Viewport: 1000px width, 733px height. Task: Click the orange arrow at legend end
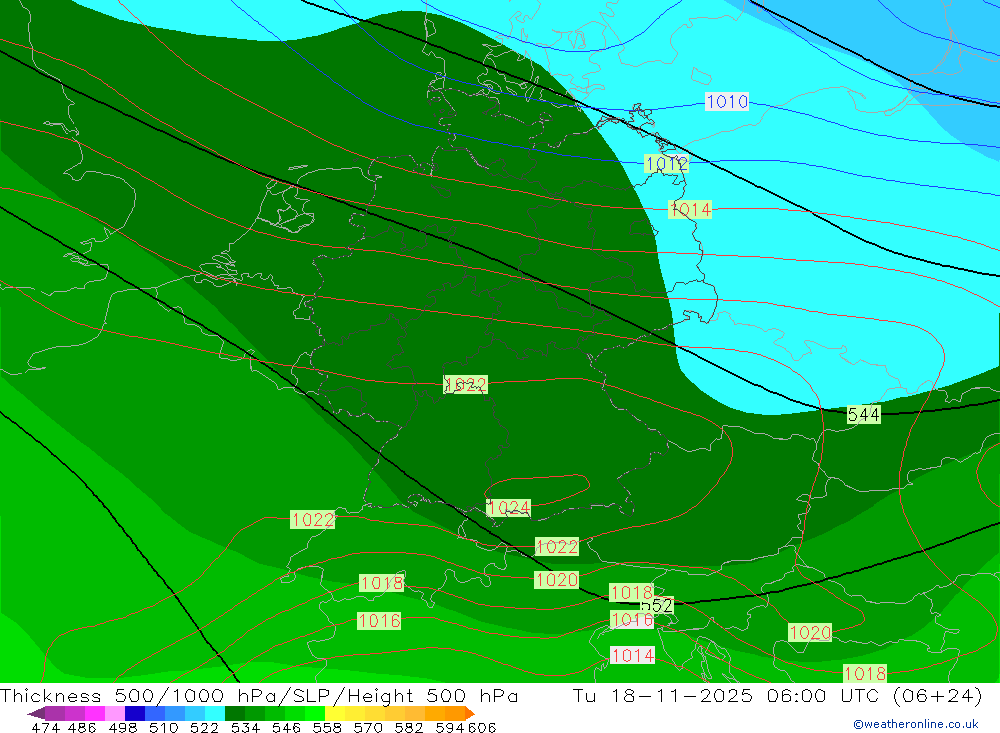pyautogui.click(x=469, y=713)
